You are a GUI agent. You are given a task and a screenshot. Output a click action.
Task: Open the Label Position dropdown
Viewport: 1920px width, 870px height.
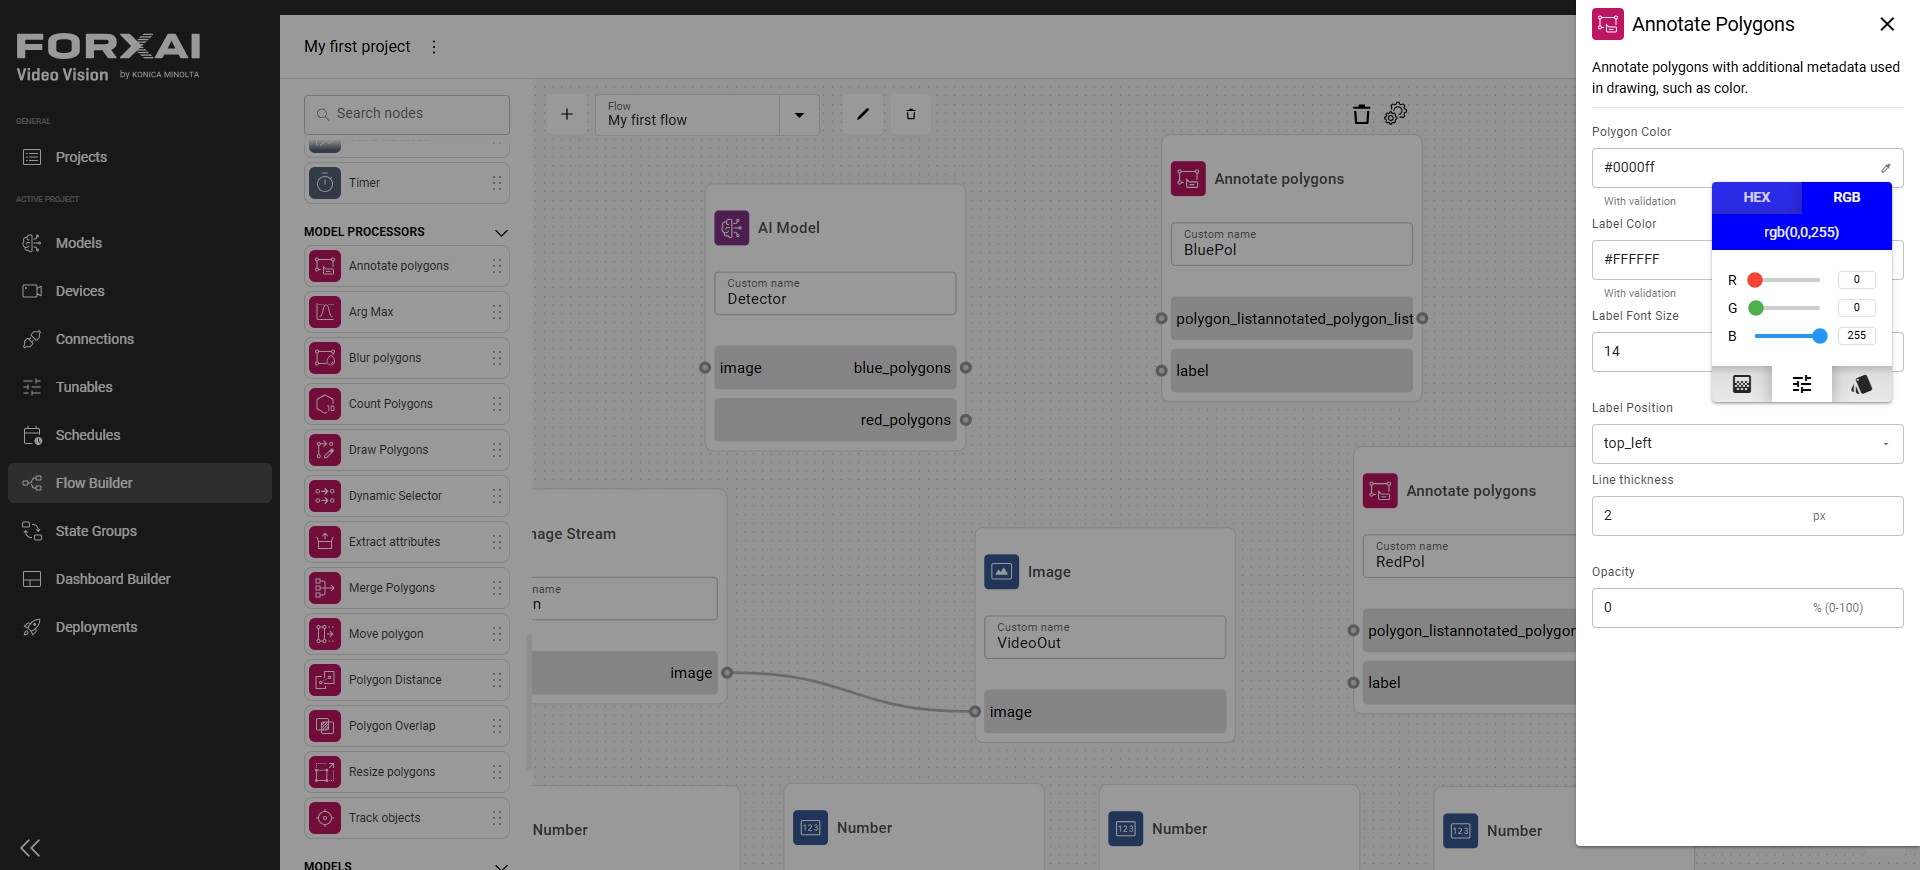1747,444
